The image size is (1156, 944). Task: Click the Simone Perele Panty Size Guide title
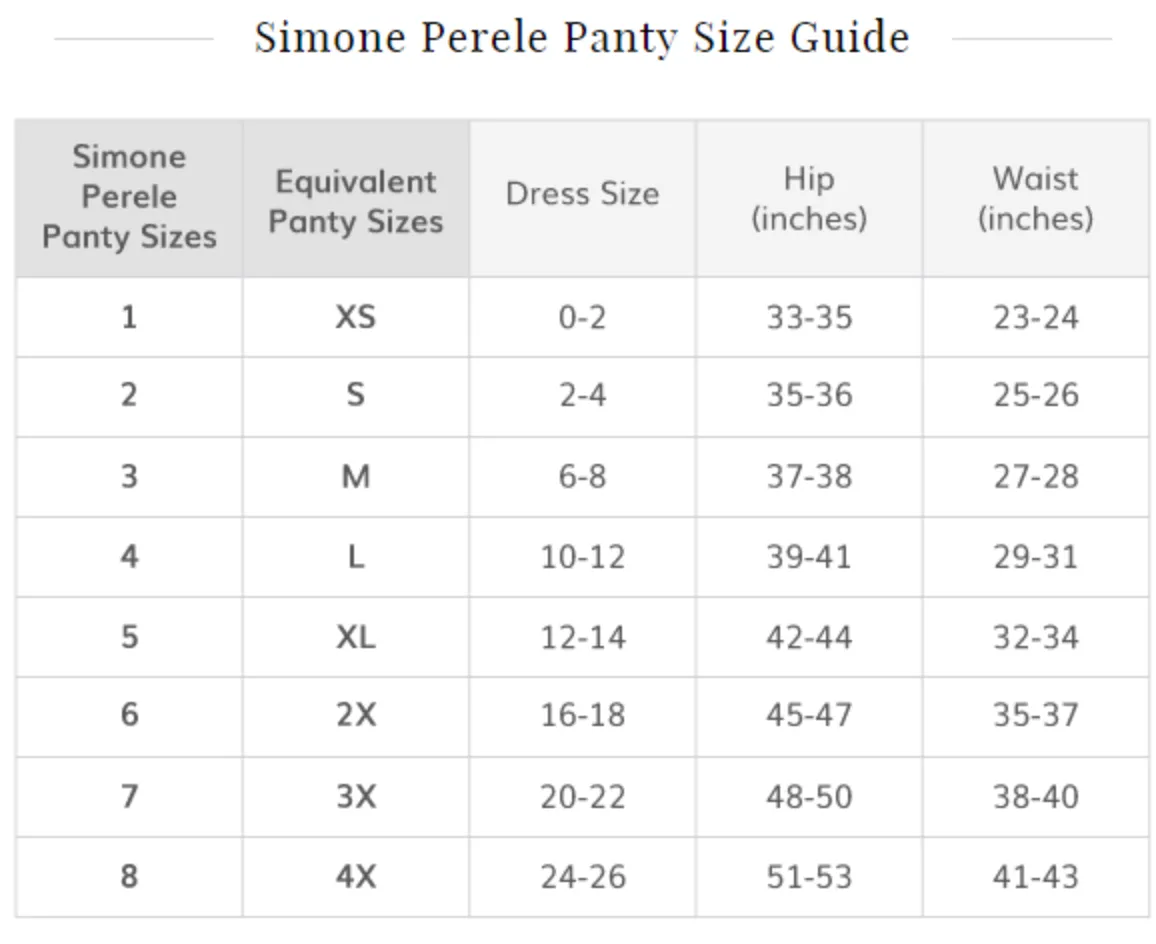[582, 37]
